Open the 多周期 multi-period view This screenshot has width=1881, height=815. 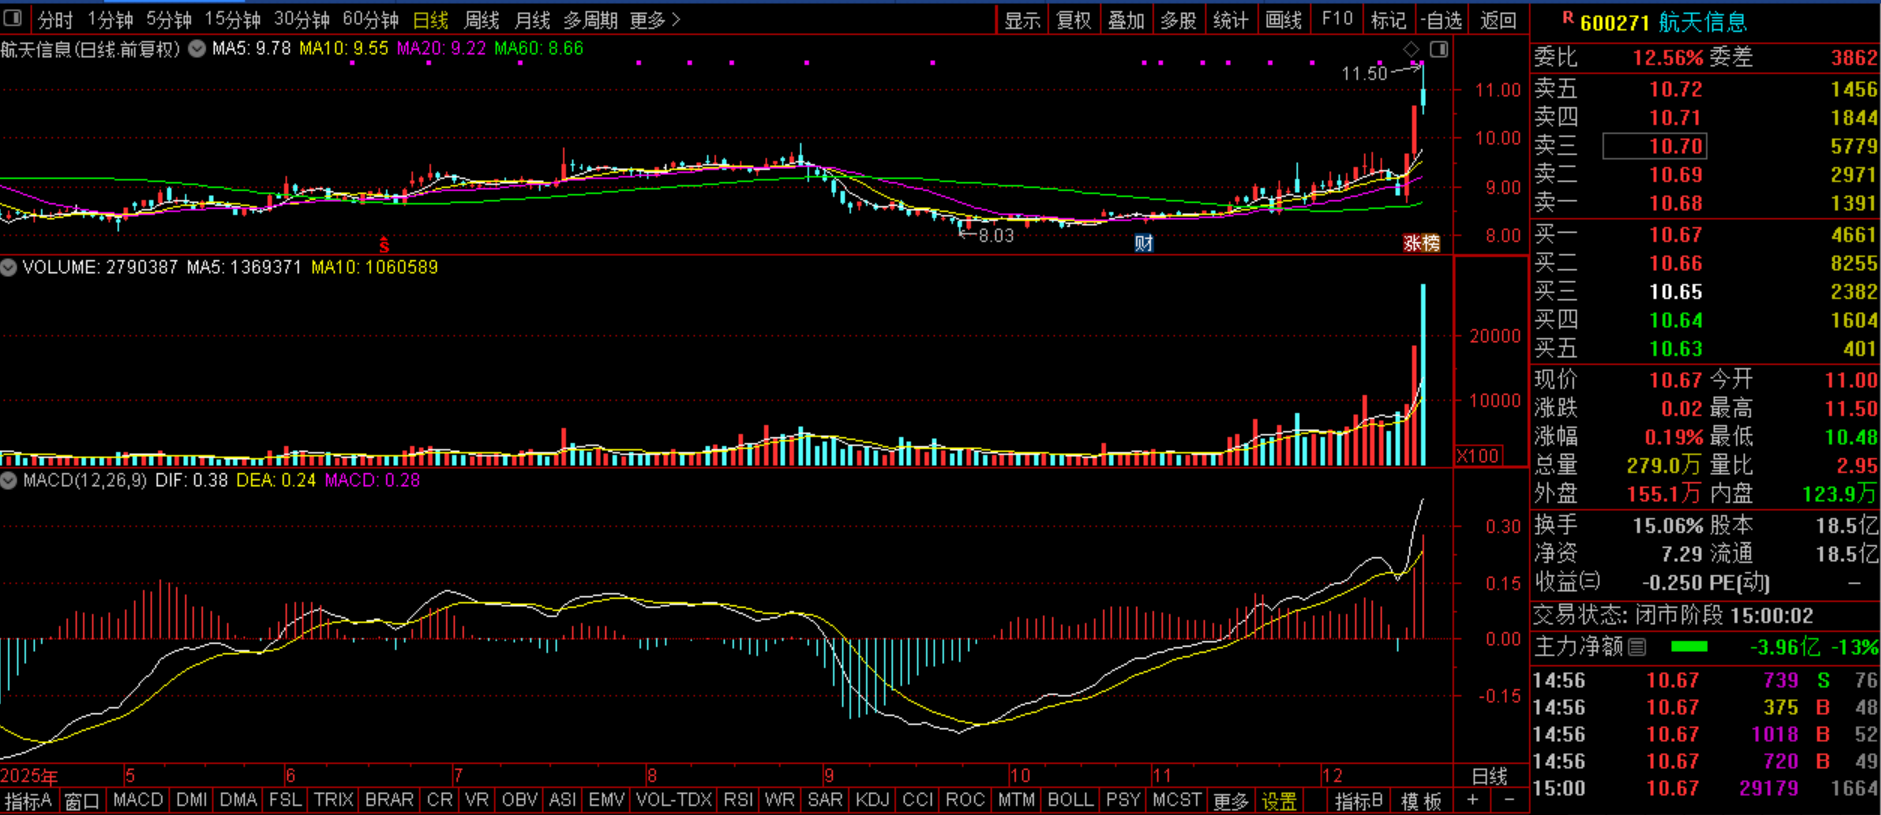click(590, 20)
